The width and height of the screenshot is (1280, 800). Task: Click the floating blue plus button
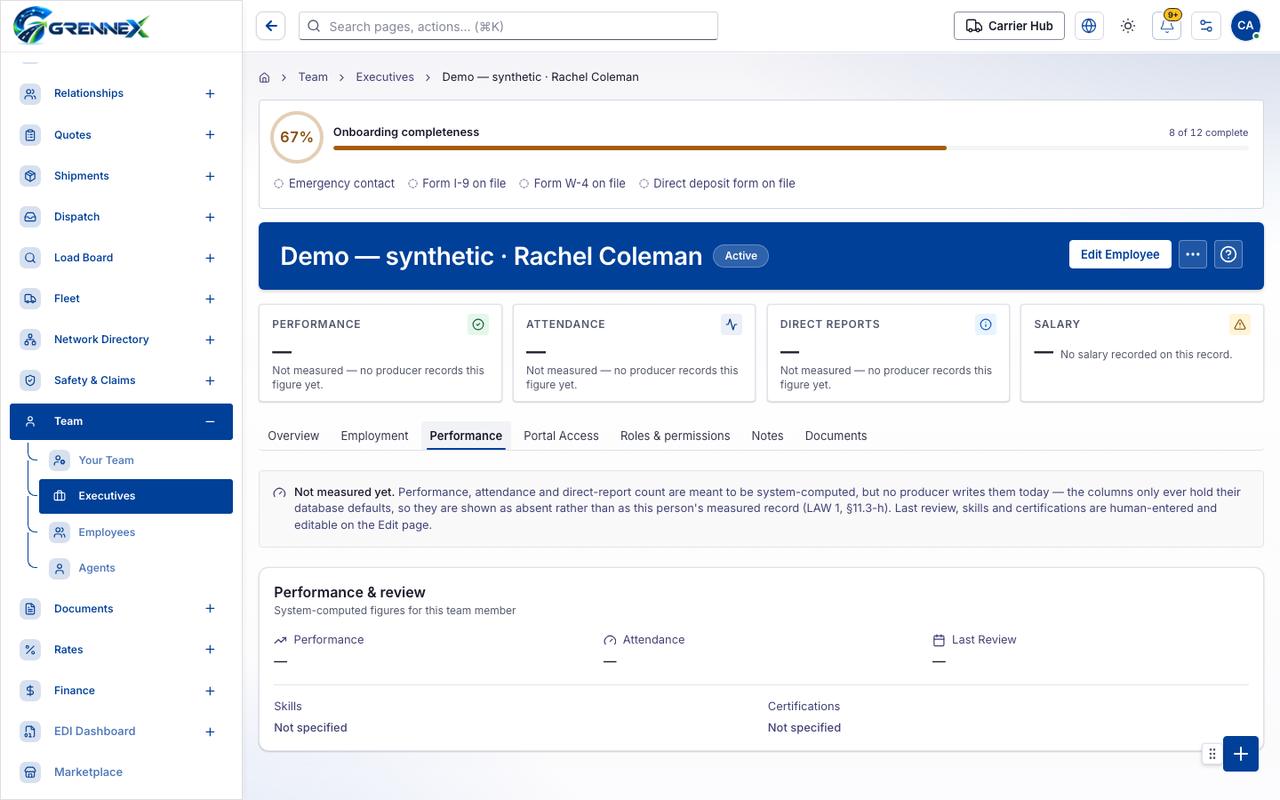[x=1241, y=754]
